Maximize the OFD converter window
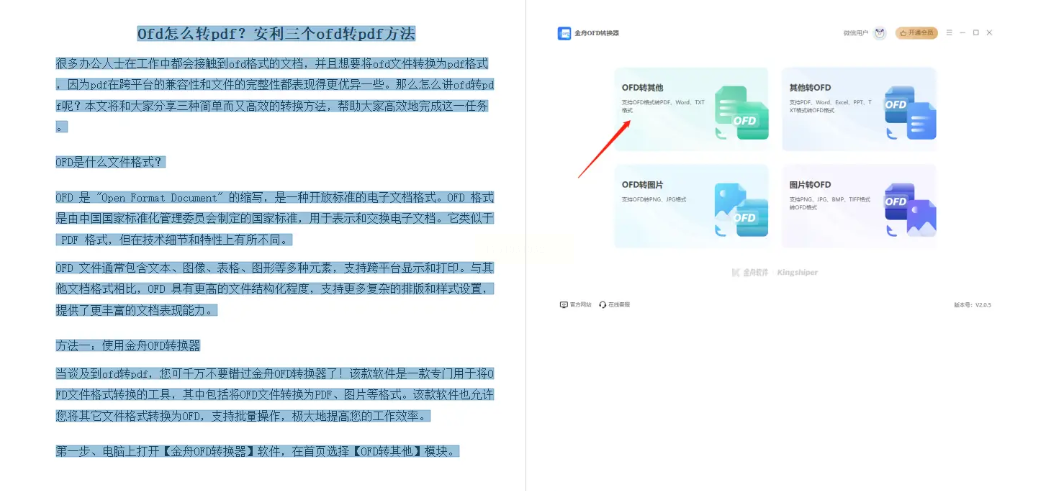This screenshot has height=491, width=1049. pos(976,33)
